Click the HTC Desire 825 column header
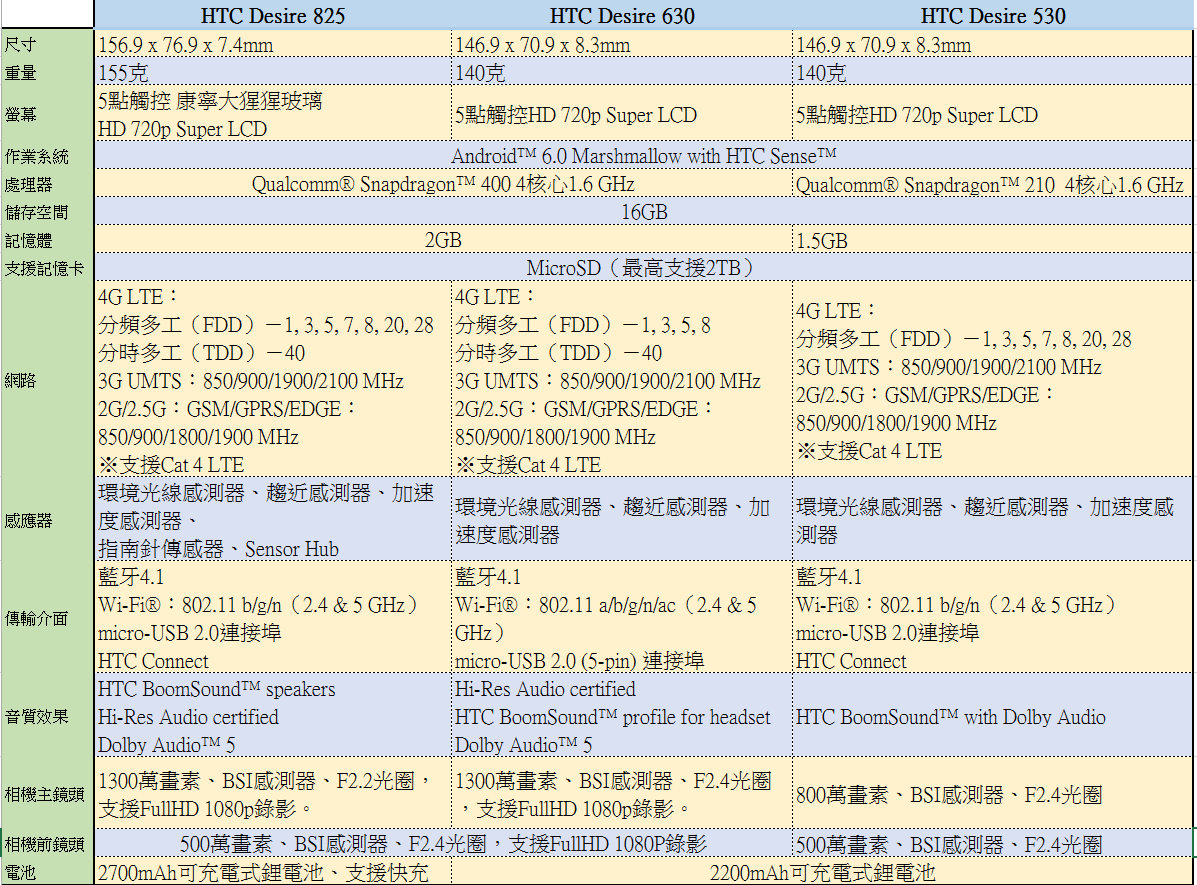This screenshot has width=1197, height=885. point(273,15)
